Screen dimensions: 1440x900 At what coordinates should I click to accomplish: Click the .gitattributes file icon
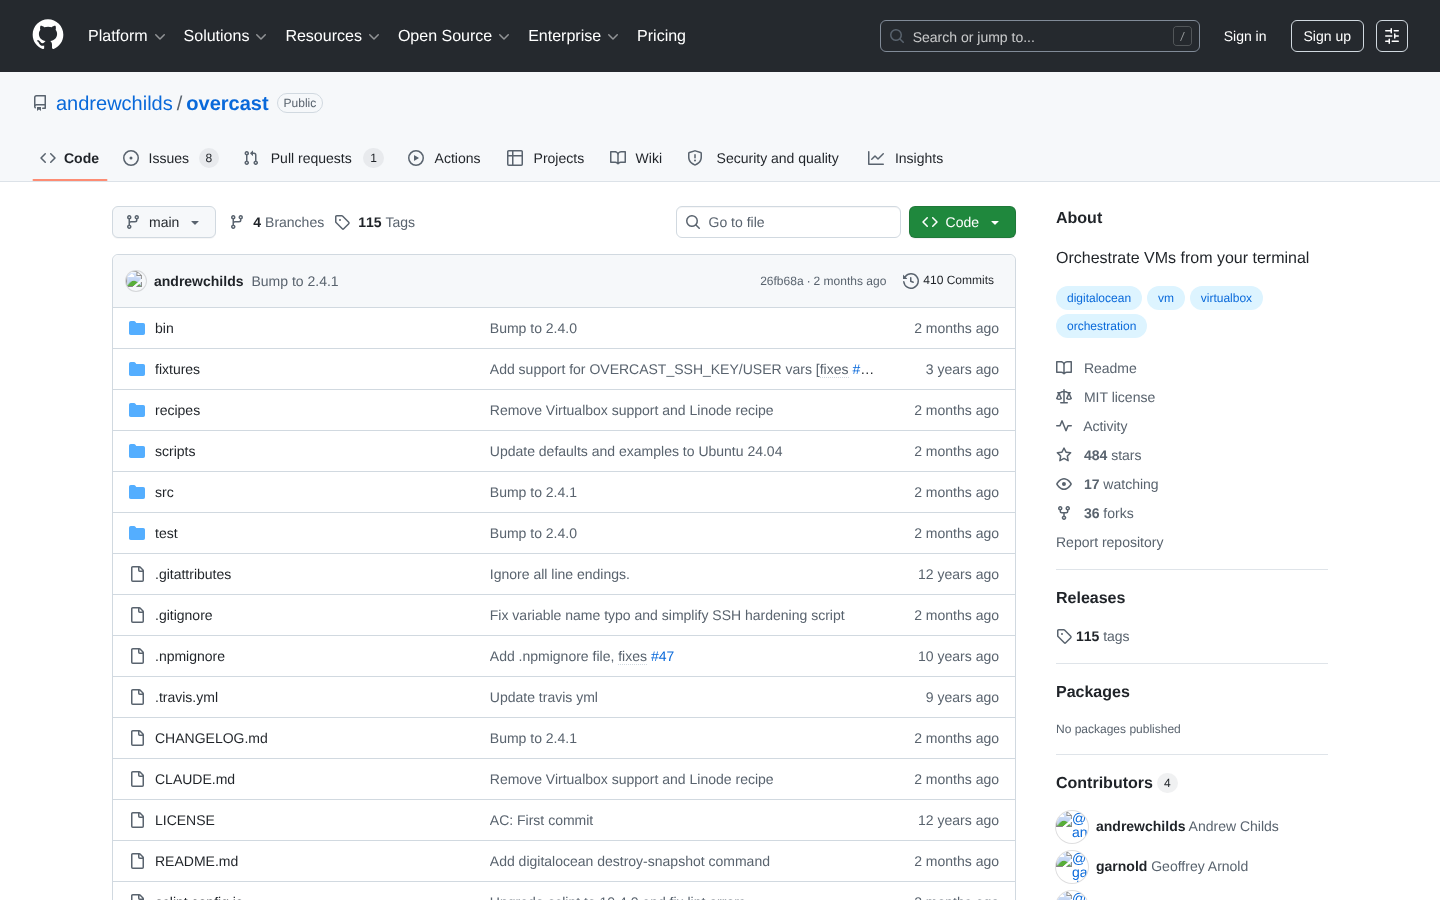click(x=137, y=574)
